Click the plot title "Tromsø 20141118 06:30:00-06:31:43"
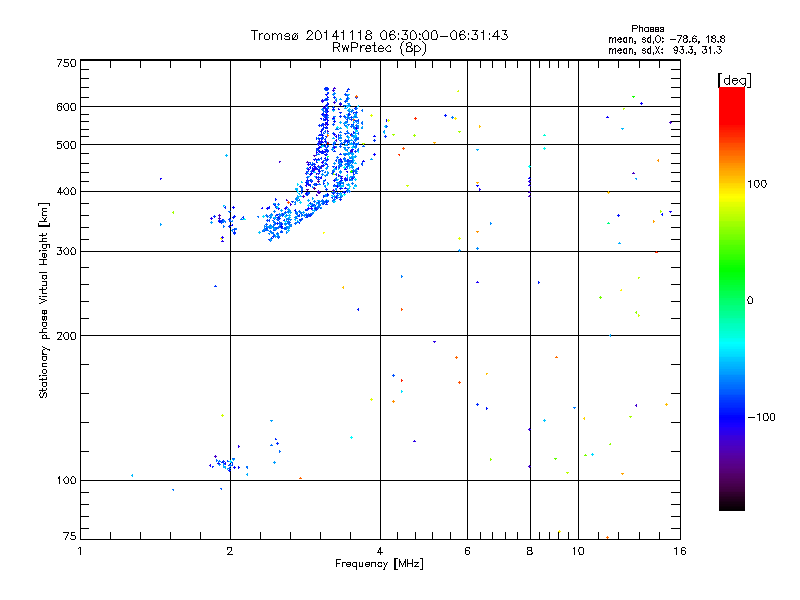Screen dimensions: 800x600 379,35
